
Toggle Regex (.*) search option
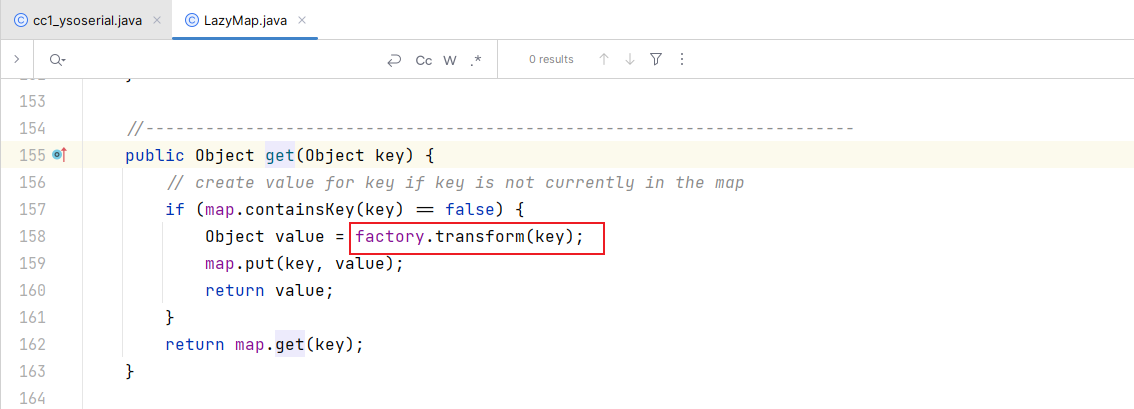click(x=475, y=60)
